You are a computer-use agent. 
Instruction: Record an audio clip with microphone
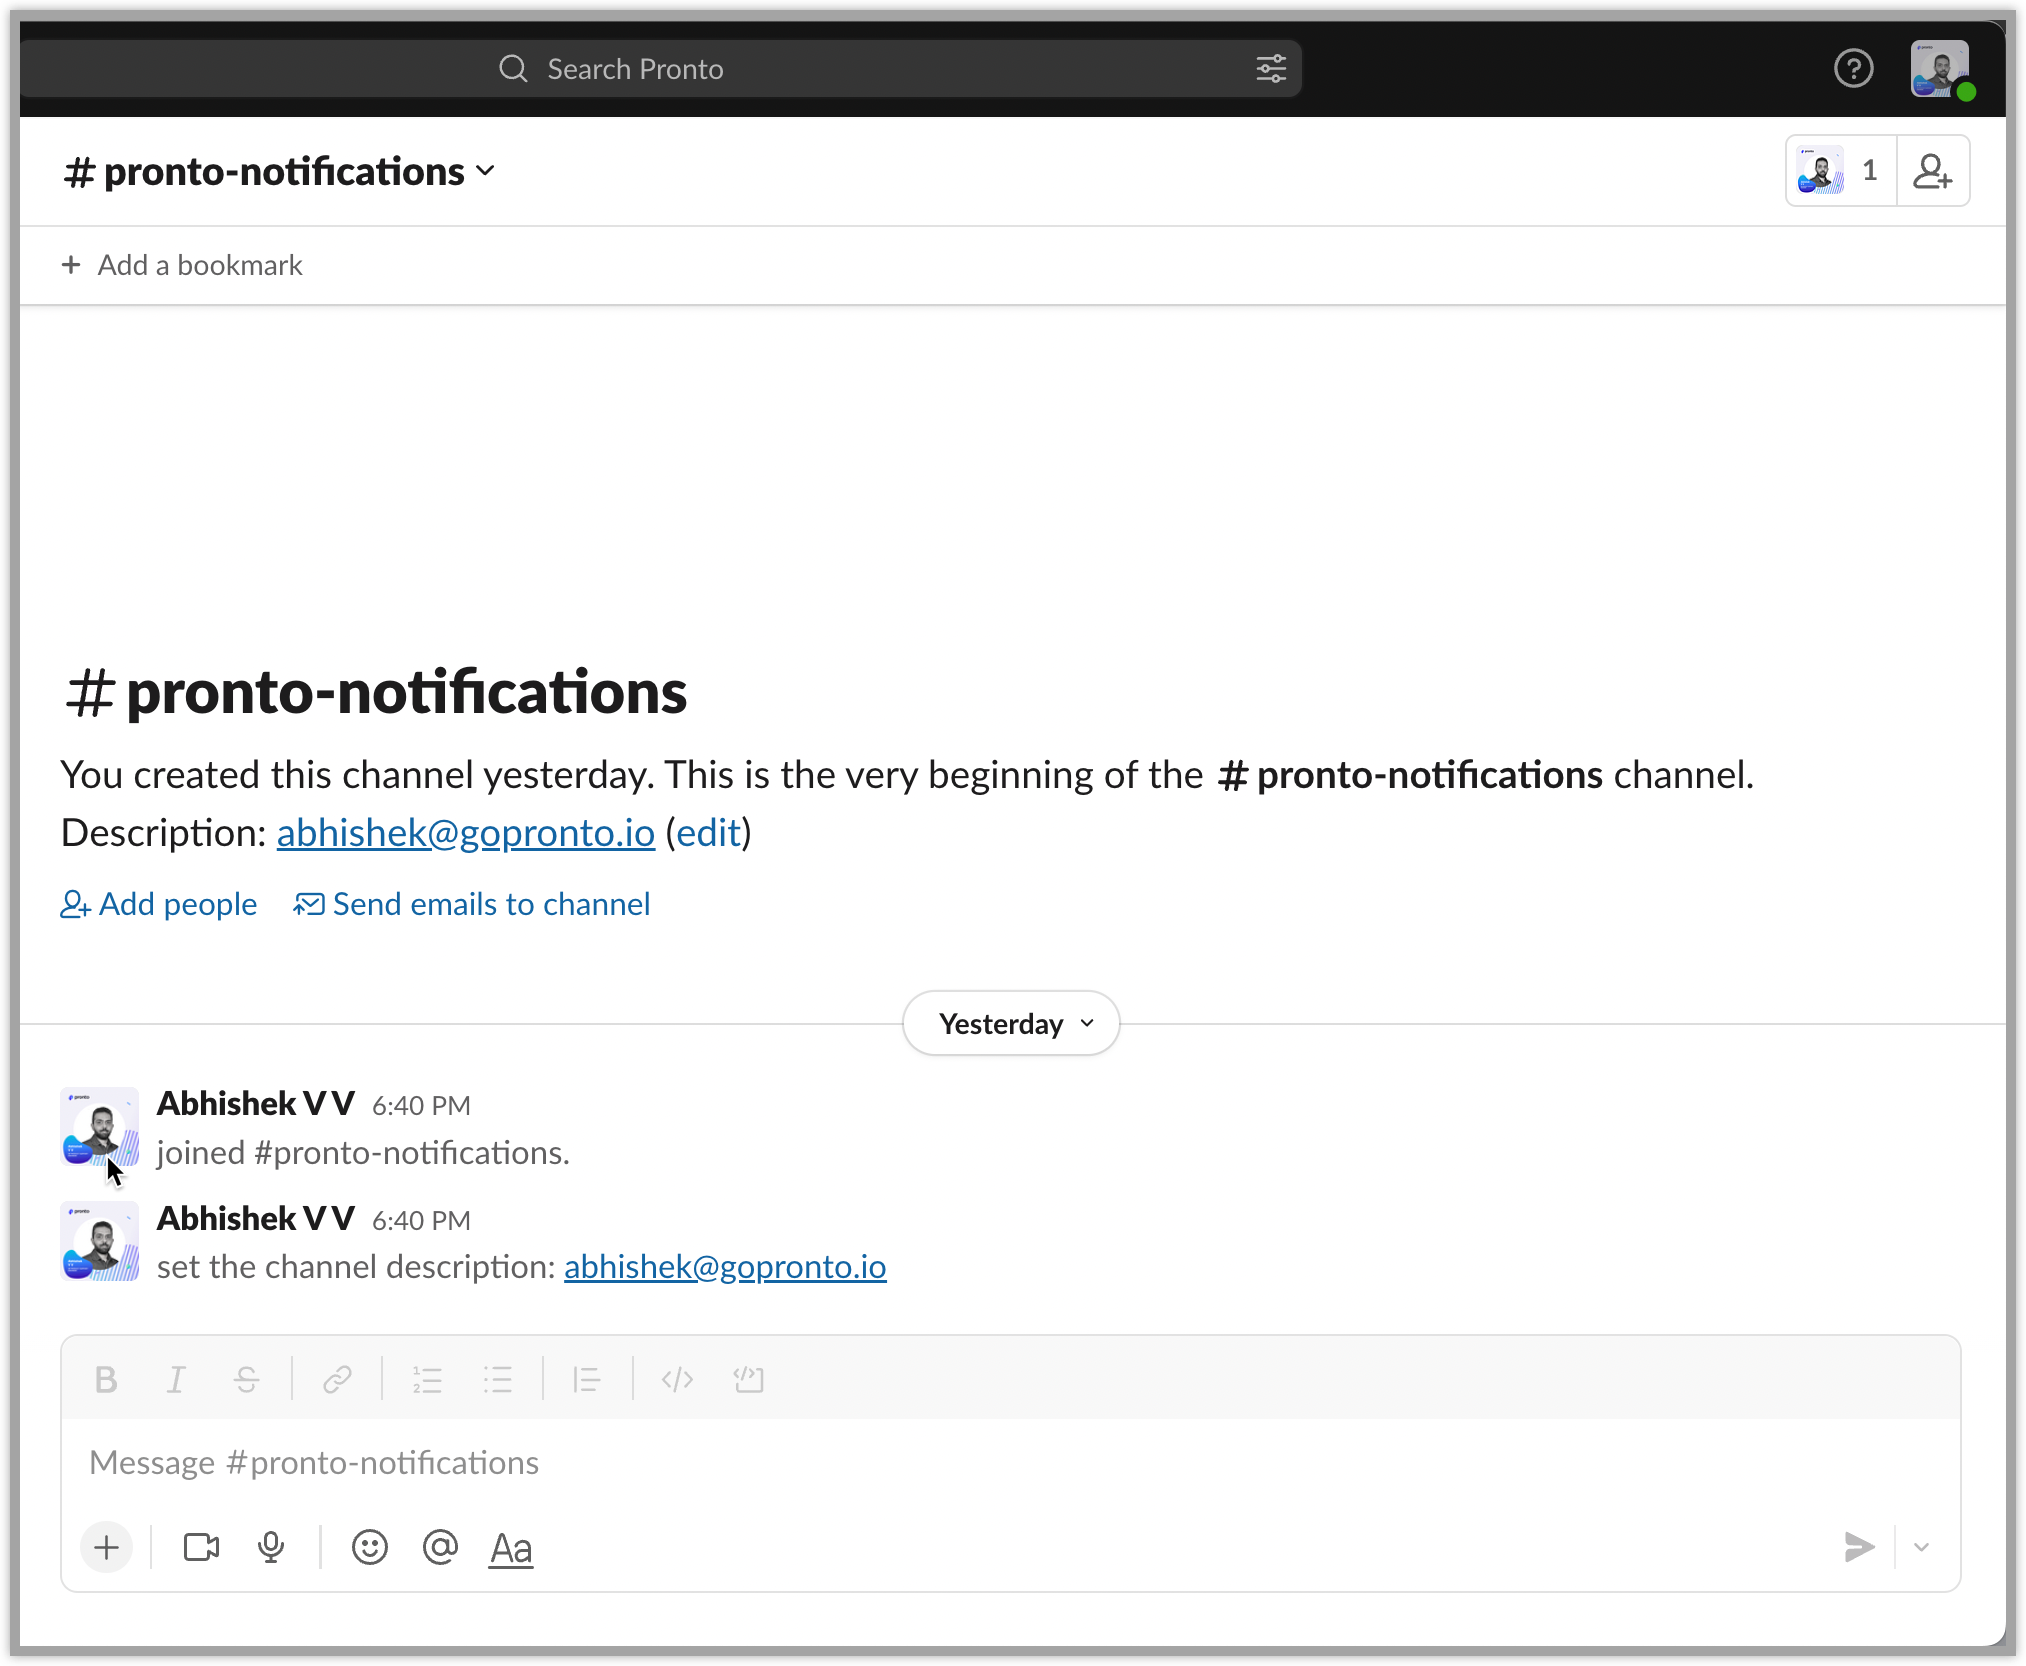(x=271, y=1548)
